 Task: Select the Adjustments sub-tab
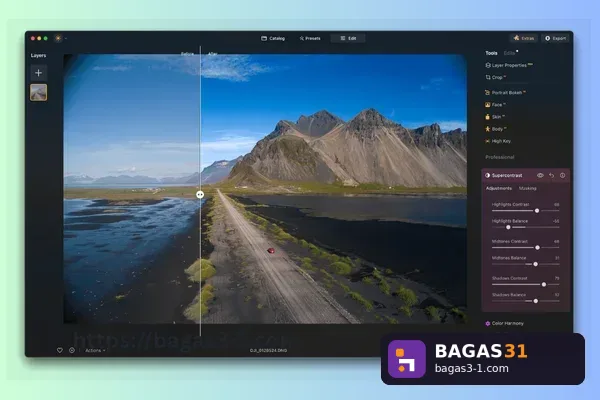(499, 188)
